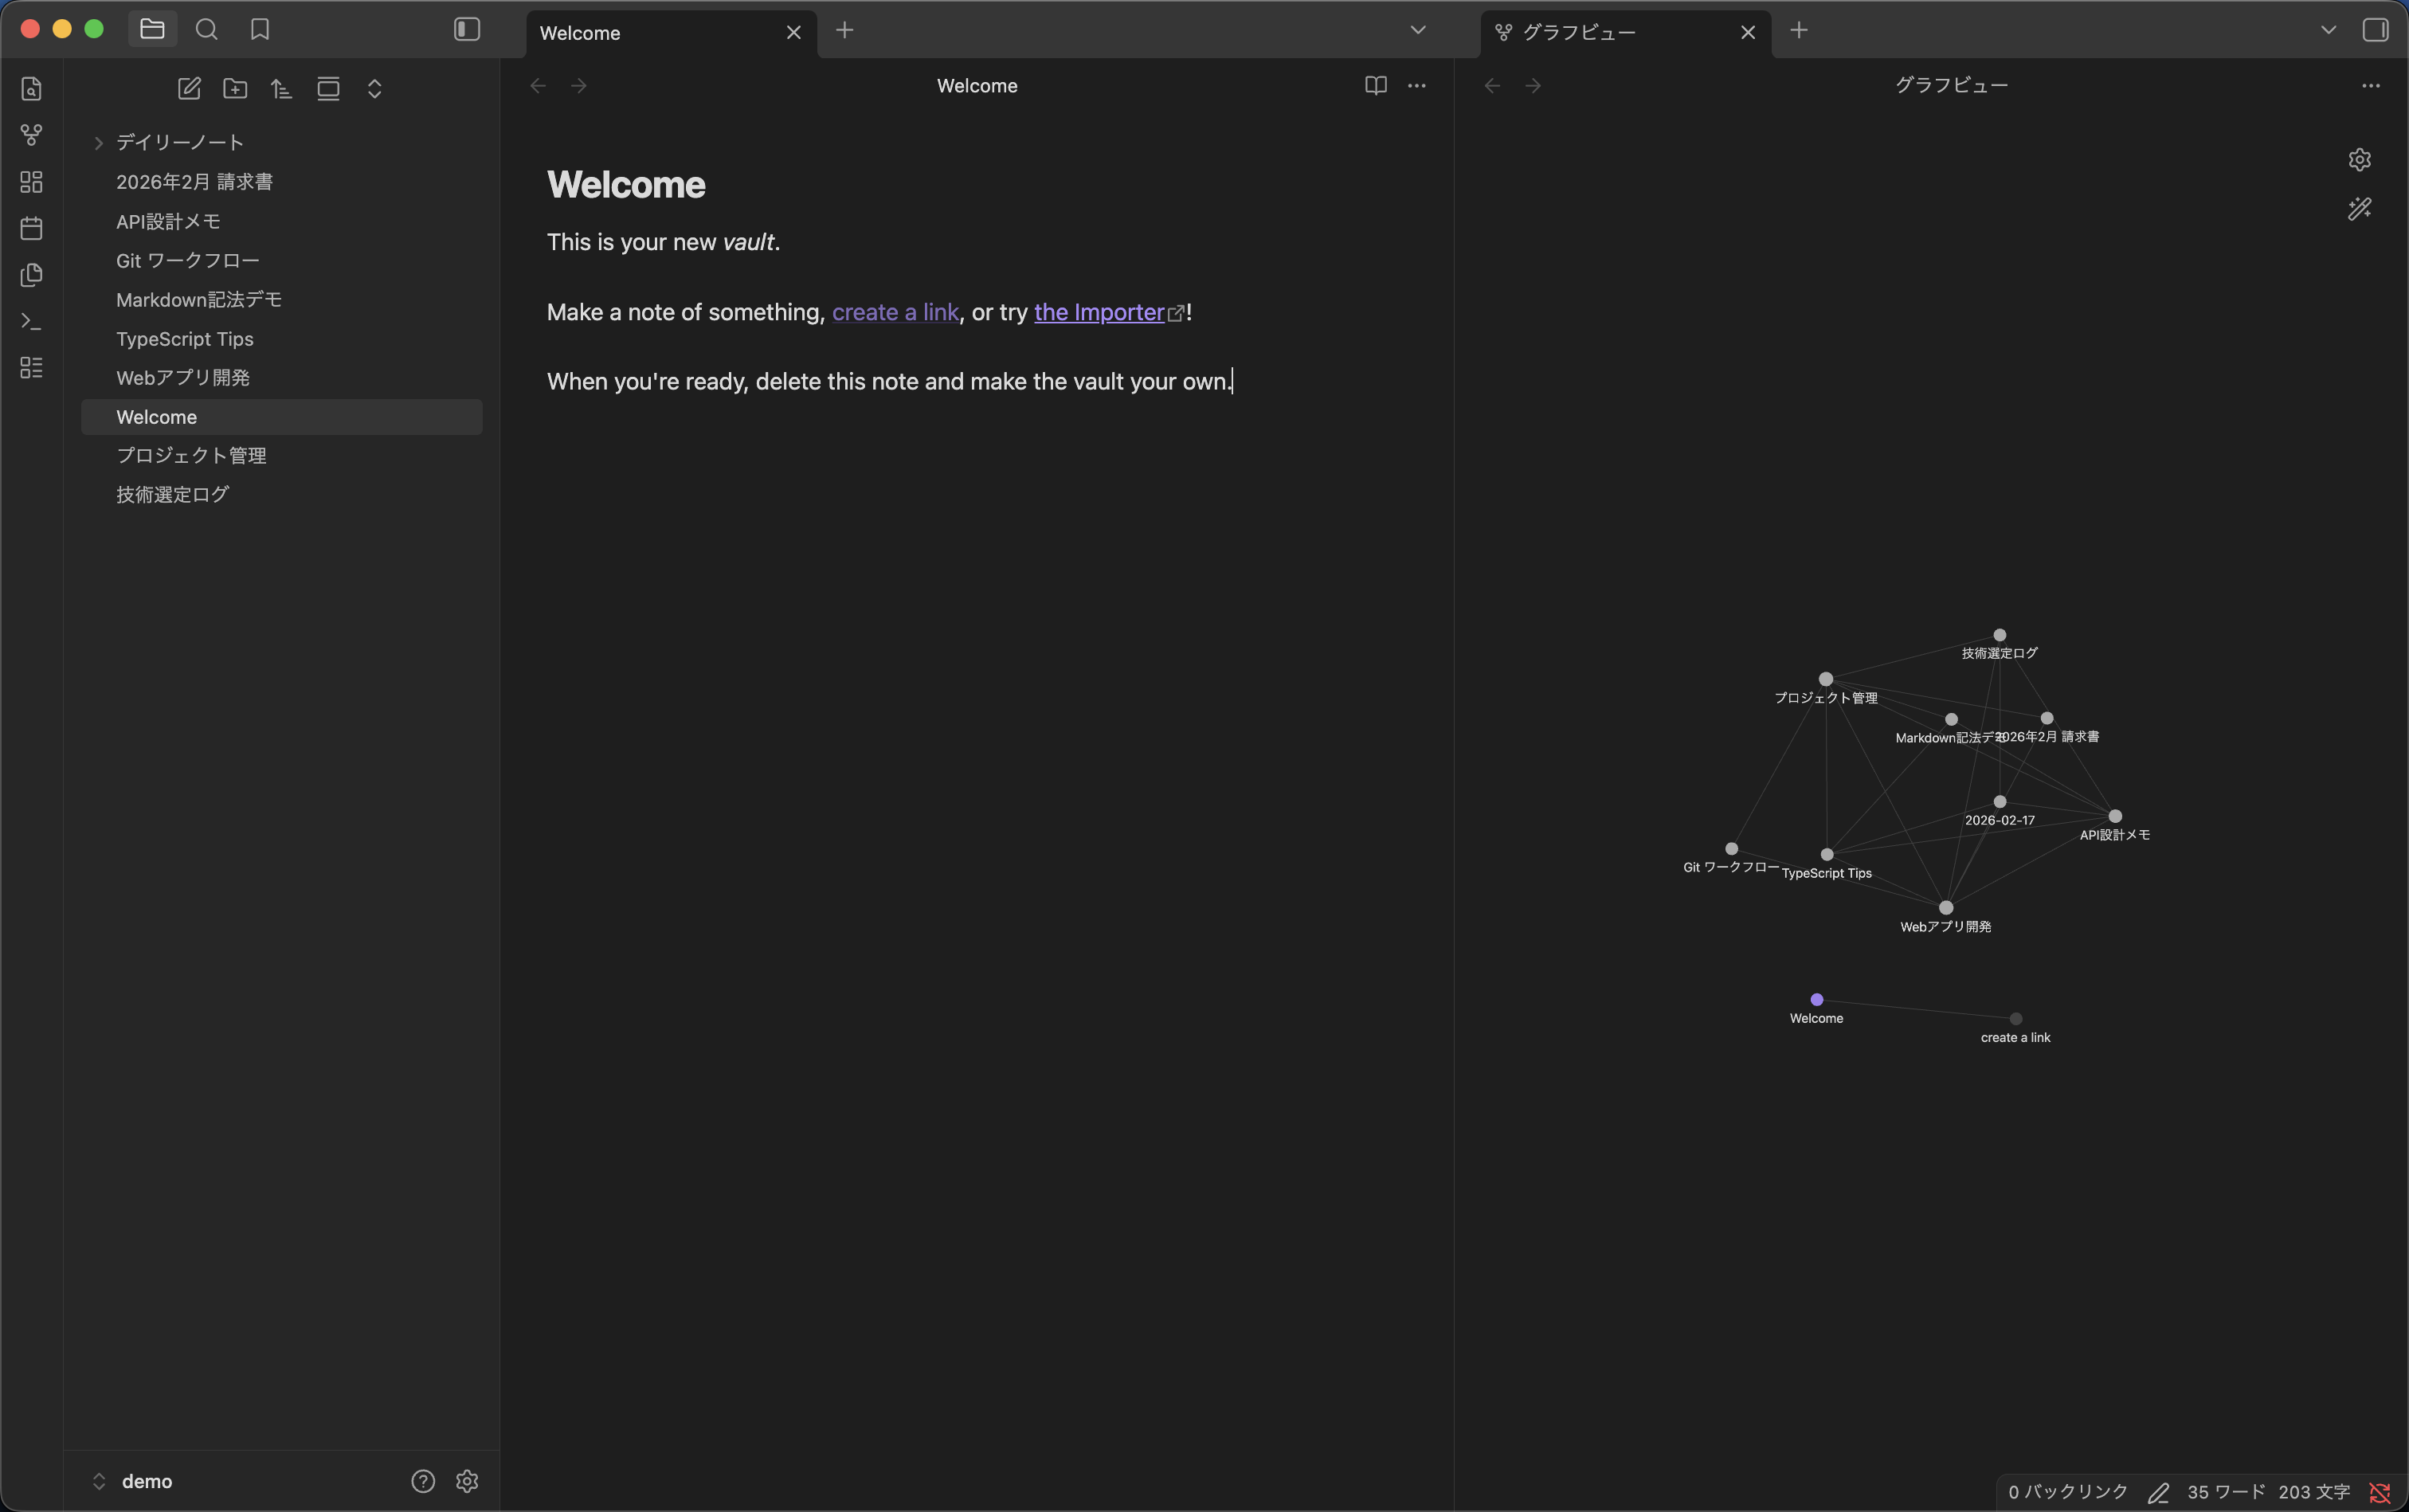Open the graph view ribbon icon
This screenshot has height=1512, width=2409.
click(x=31, y=135)
